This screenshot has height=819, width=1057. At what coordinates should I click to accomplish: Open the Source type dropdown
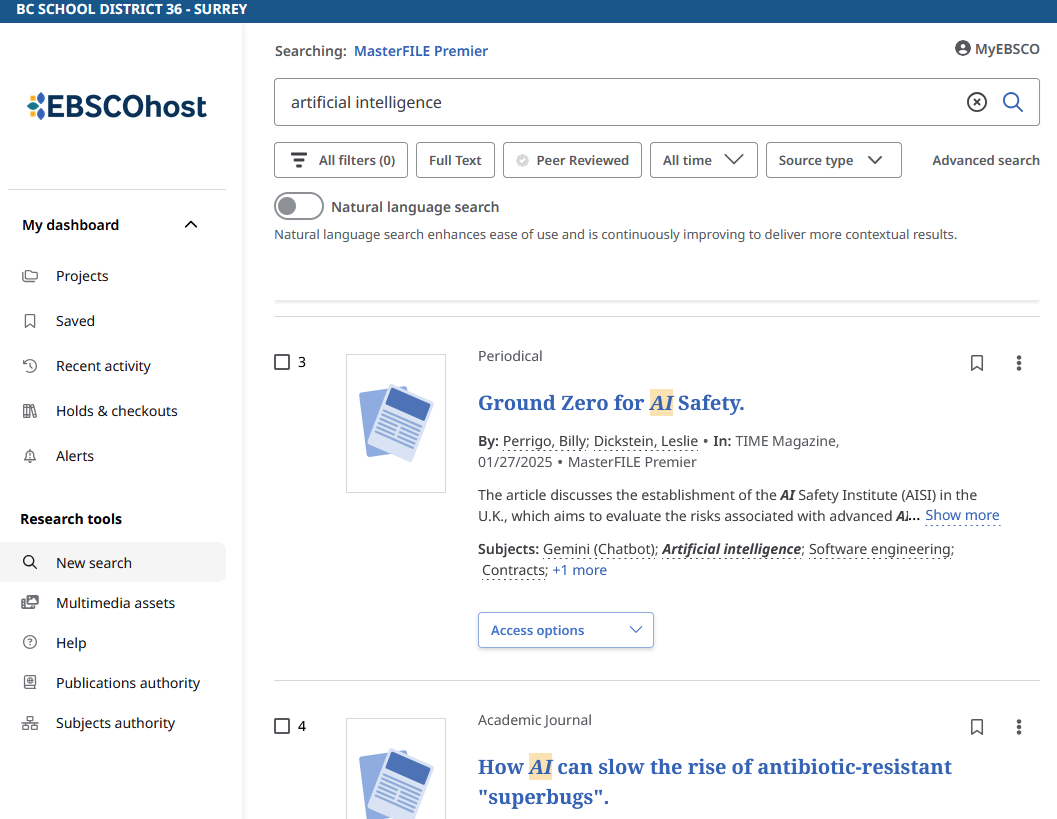(x=833, y=160)
